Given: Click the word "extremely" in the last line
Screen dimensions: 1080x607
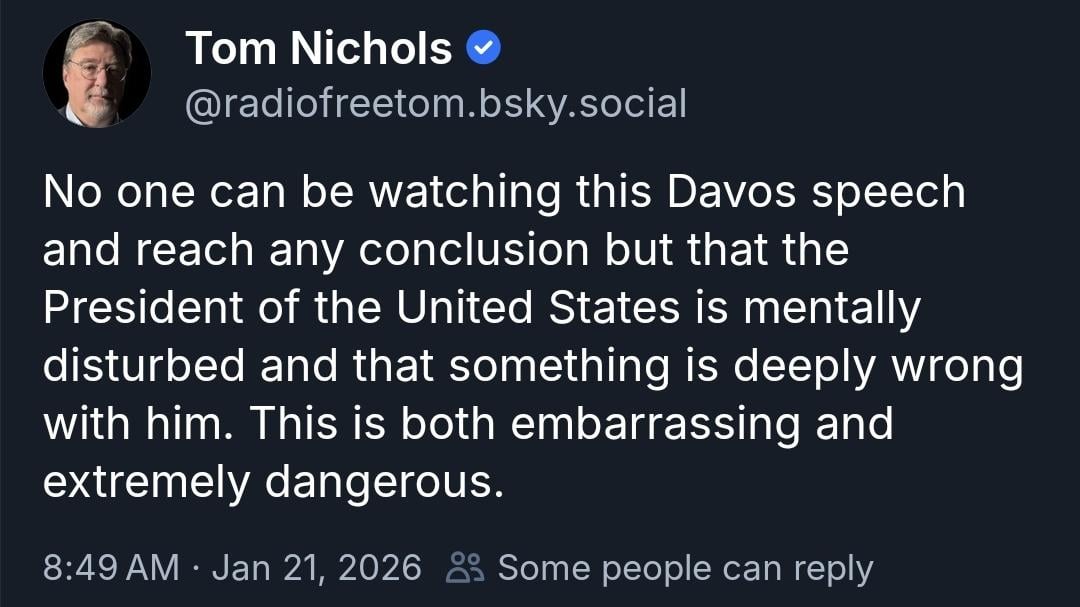Looking at the screenshot, I should (146, 483).
